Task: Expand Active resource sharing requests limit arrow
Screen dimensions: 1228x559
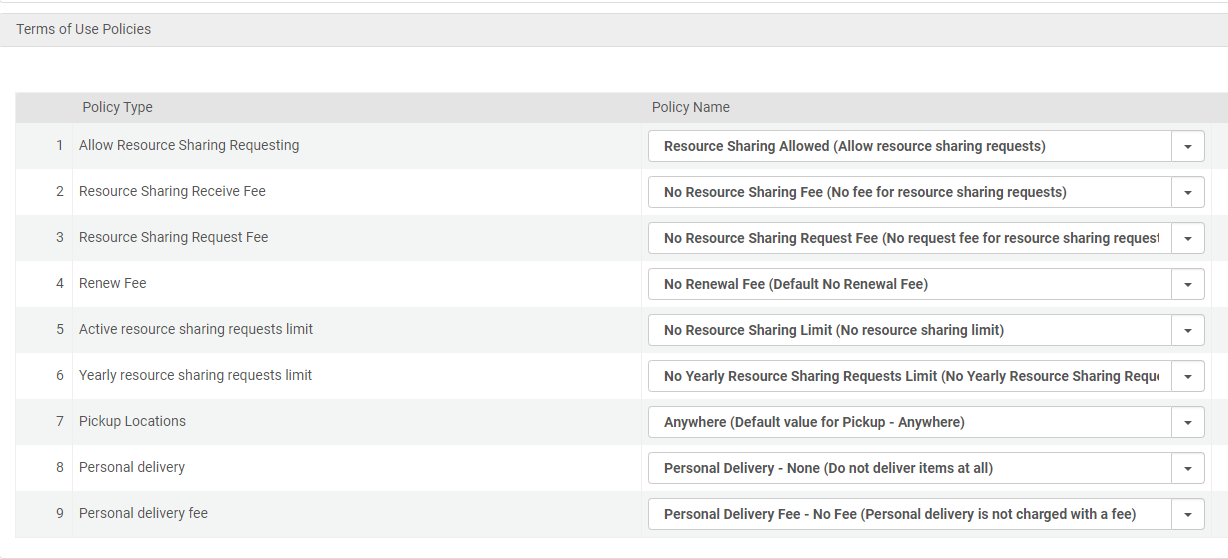Action: point(1187,330)
